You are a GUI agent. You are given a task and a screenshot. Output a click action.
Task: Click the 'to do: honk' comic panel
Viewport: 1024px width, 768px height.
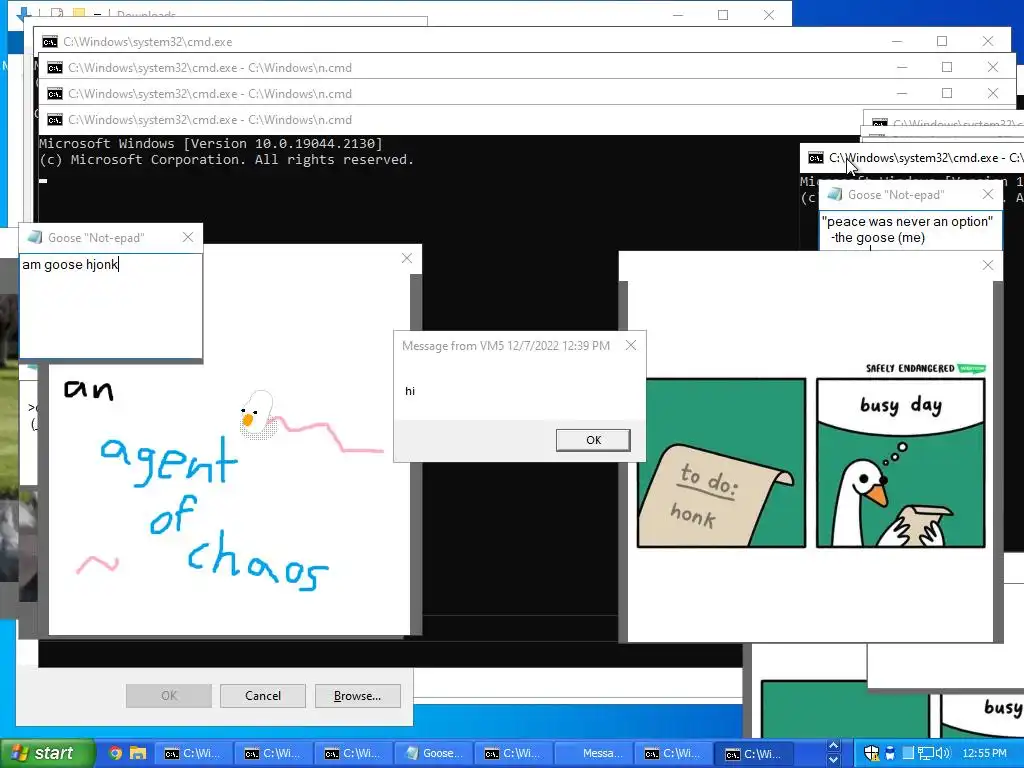click(721, 463)
